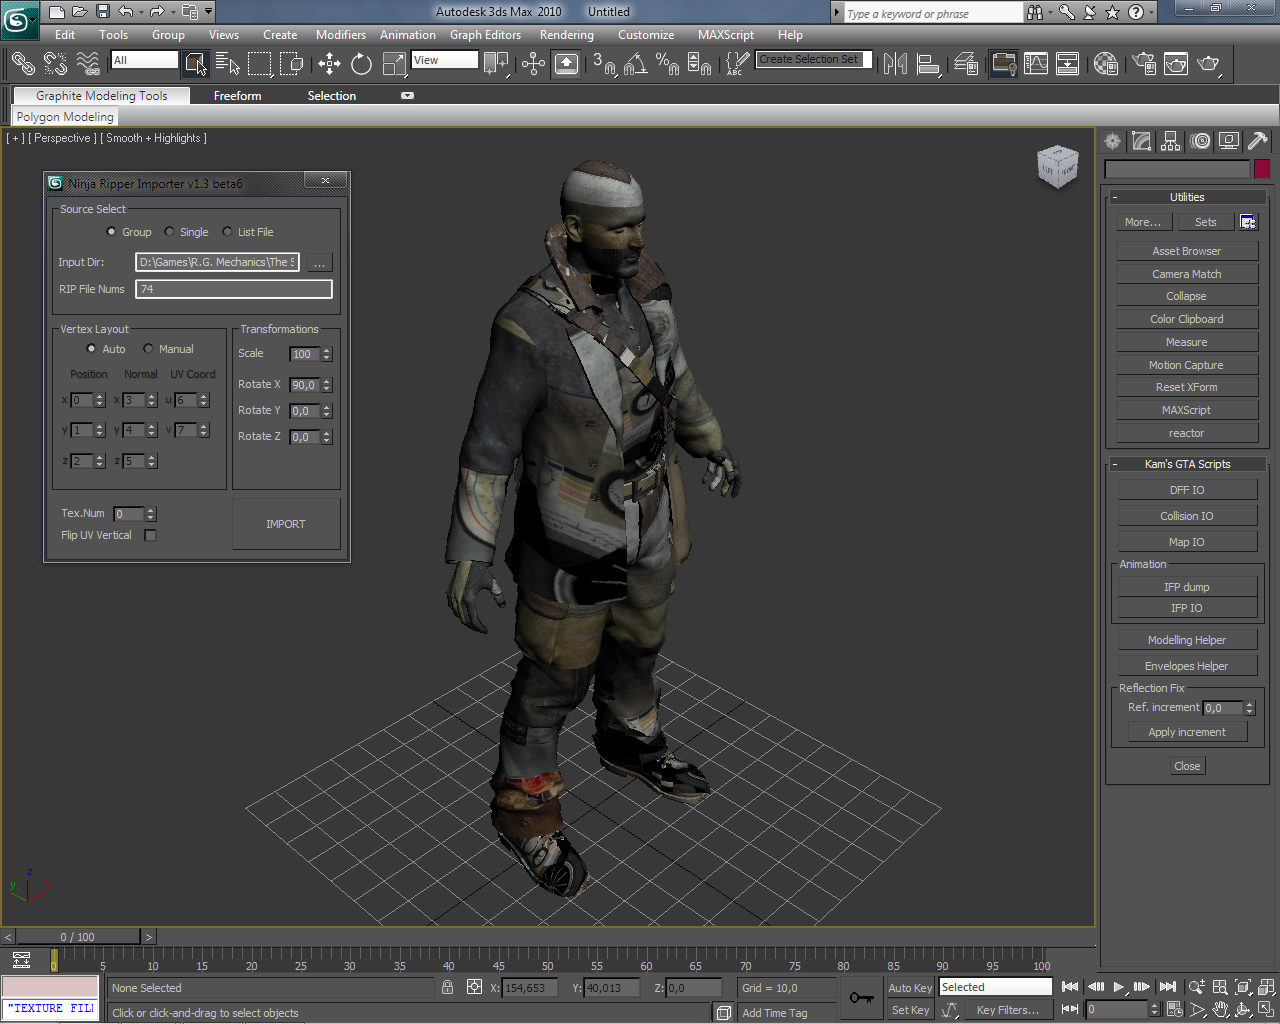Screen dimensions: 1280x1024
Task: Increase the Scale spinner value
Action: 327,351
